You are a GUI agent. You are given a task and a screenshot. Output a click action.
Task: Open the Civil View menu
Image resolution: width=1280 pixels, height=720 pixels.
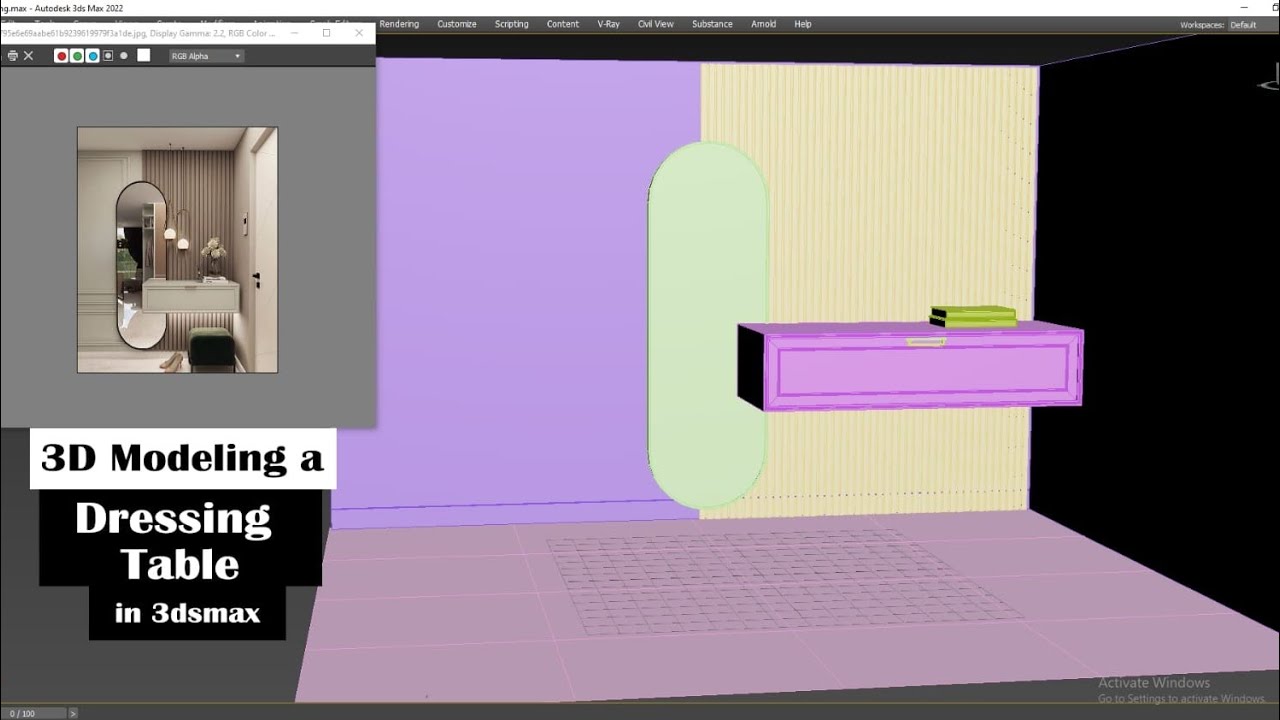(x=656, y=24)
